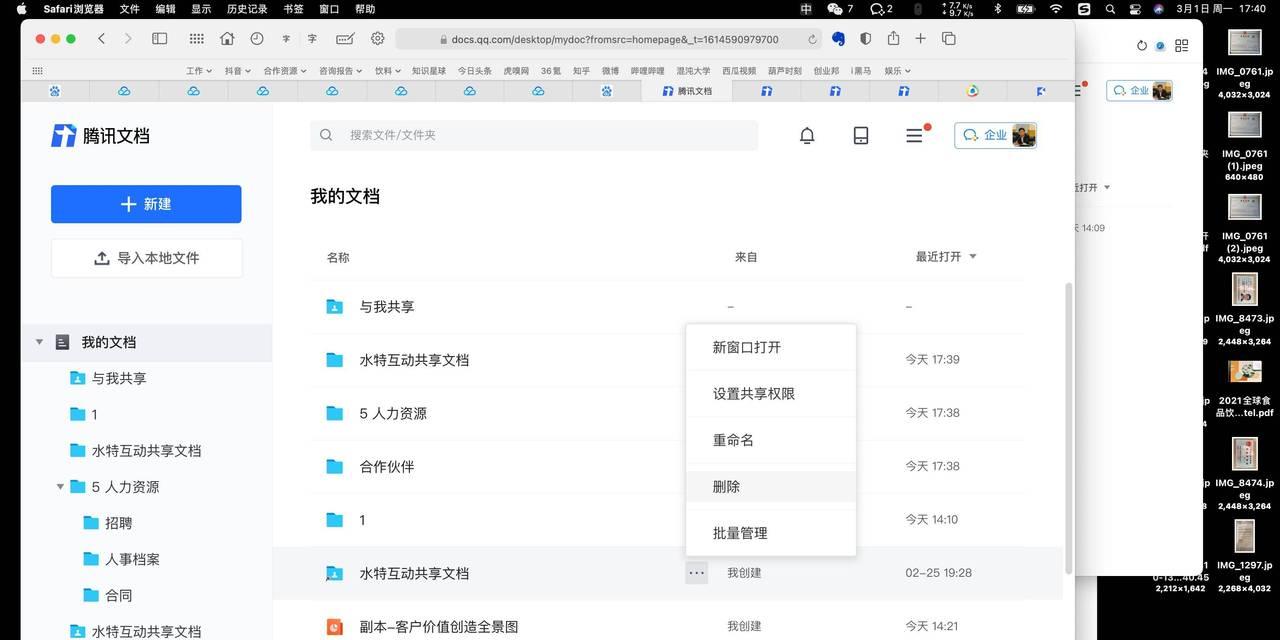The image size is (1280, 640).
Task: Click the file list vertical scrollbar
Action: coord(1068,428)
